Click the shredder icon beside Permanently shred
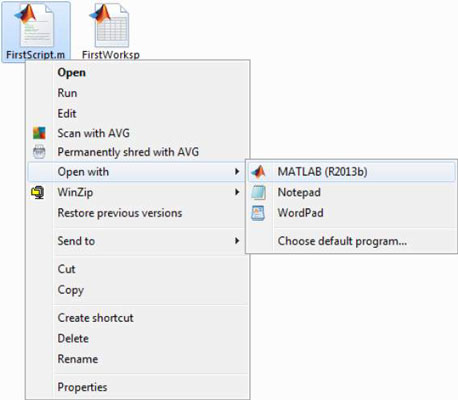The width and height of the screenshot is (458, 400). click(x=39, y=152)
